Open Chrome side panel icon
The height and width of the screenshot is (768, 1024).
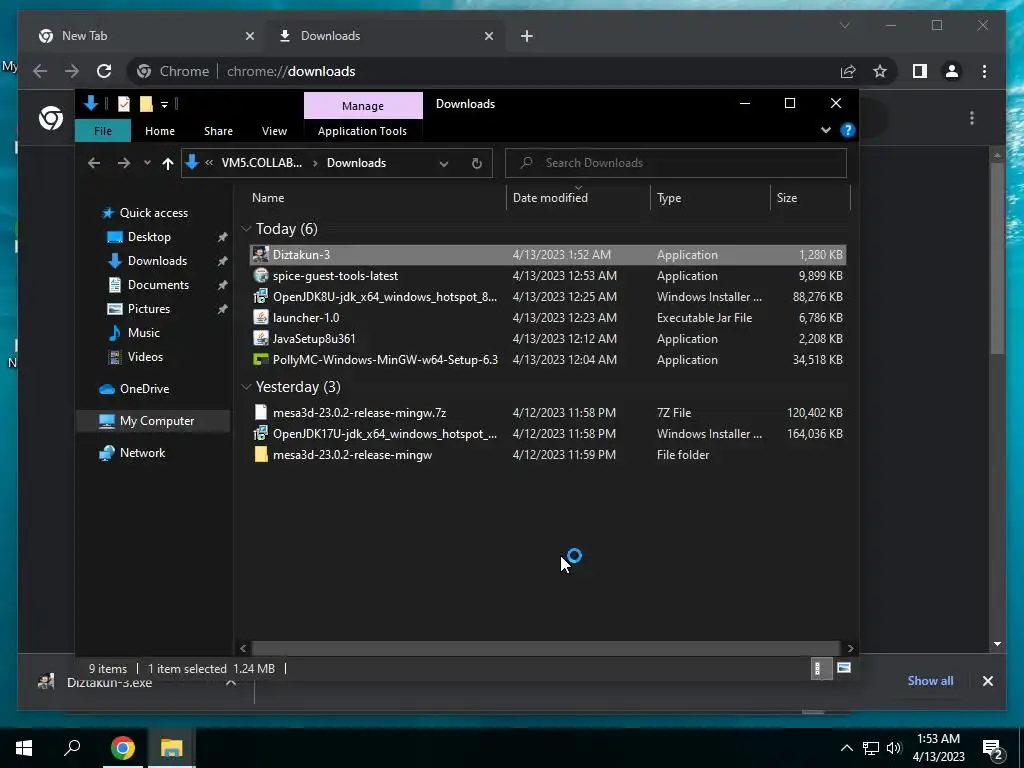click(920, 71)
